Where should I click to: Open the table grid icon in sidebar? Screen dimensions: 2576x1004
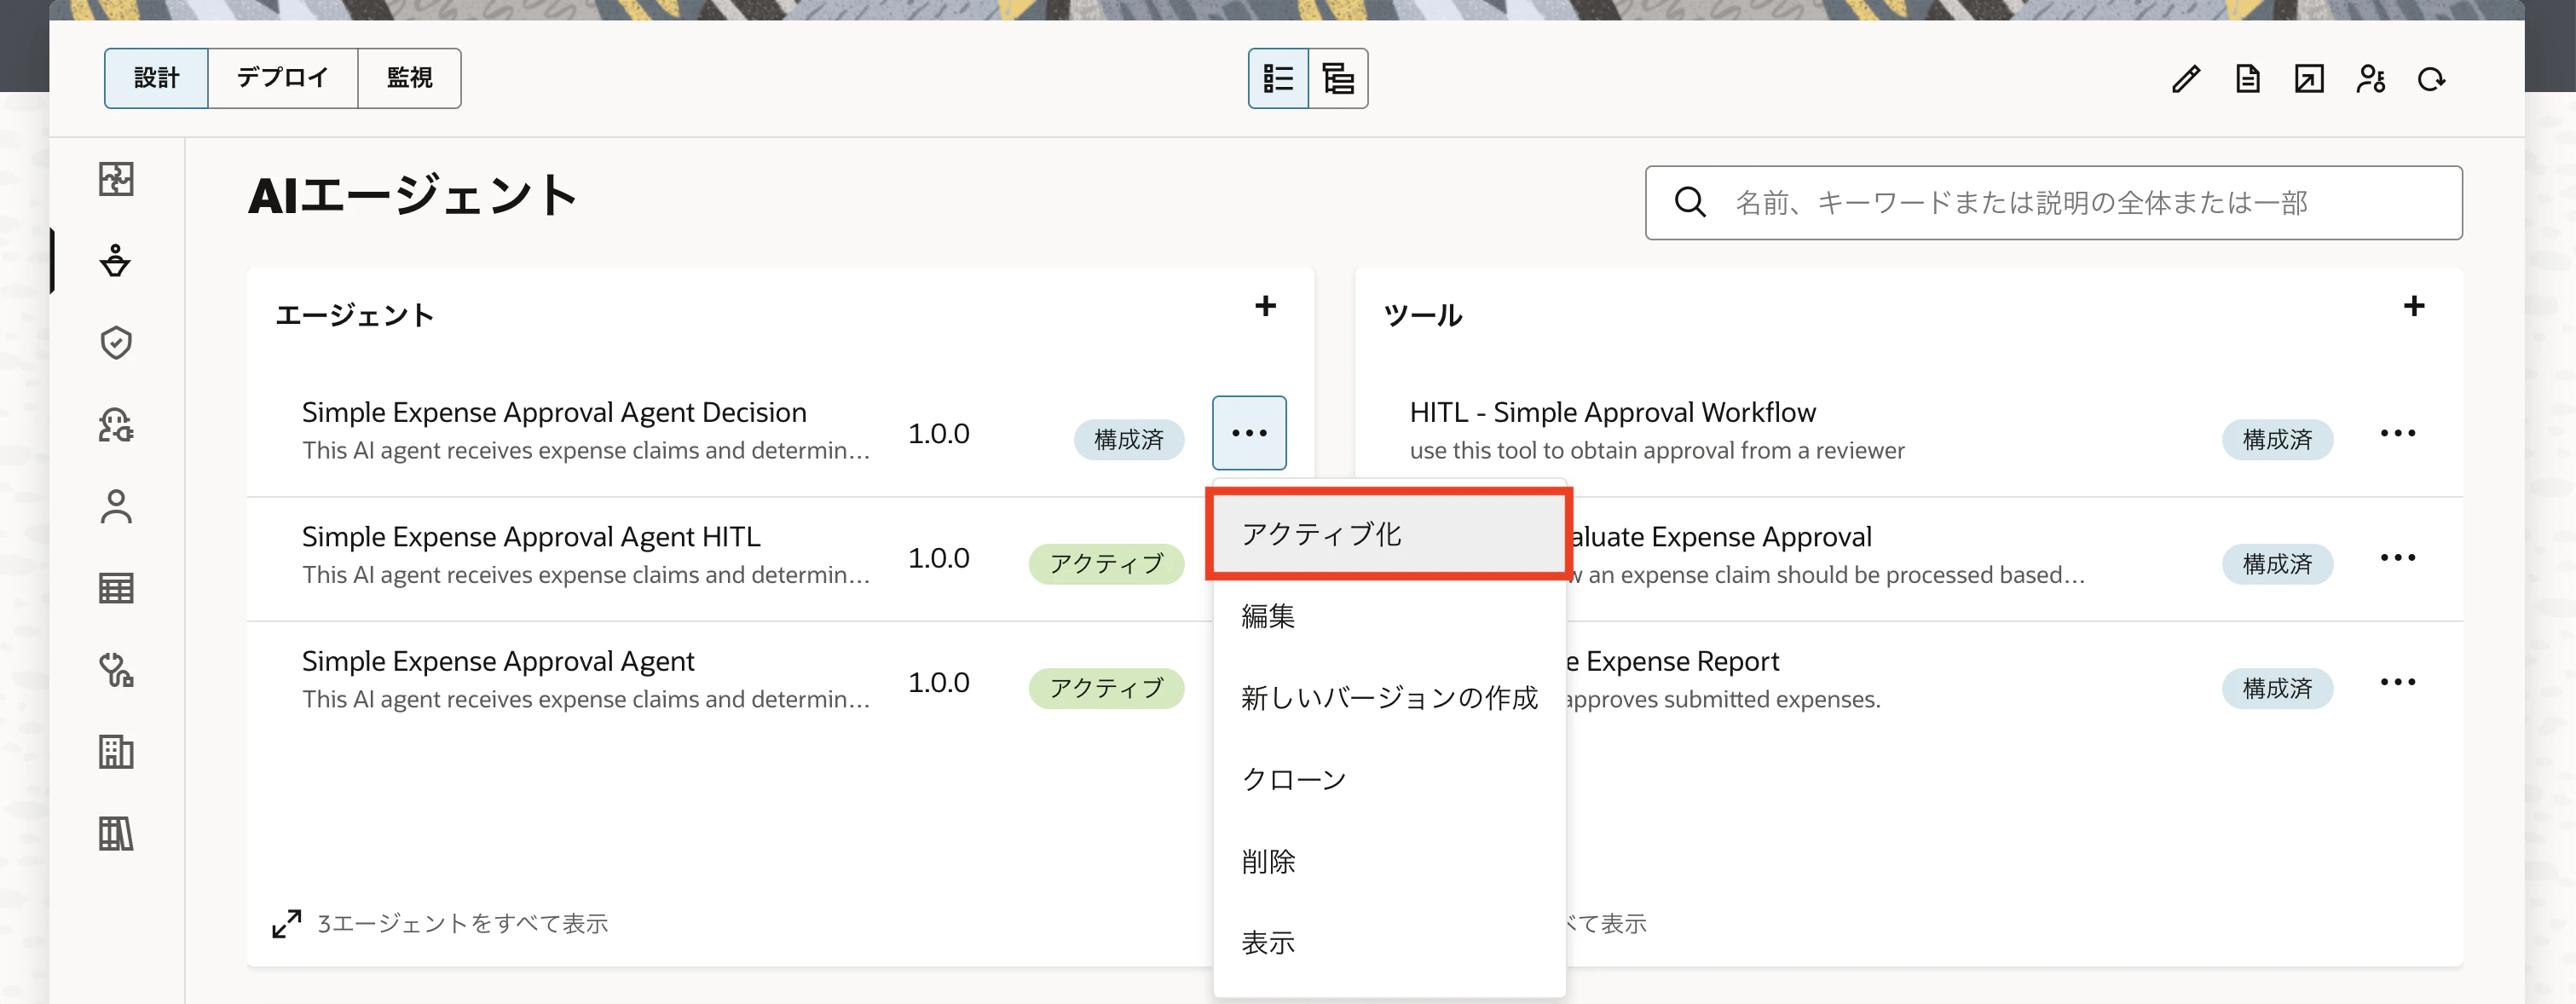(116, 588)
